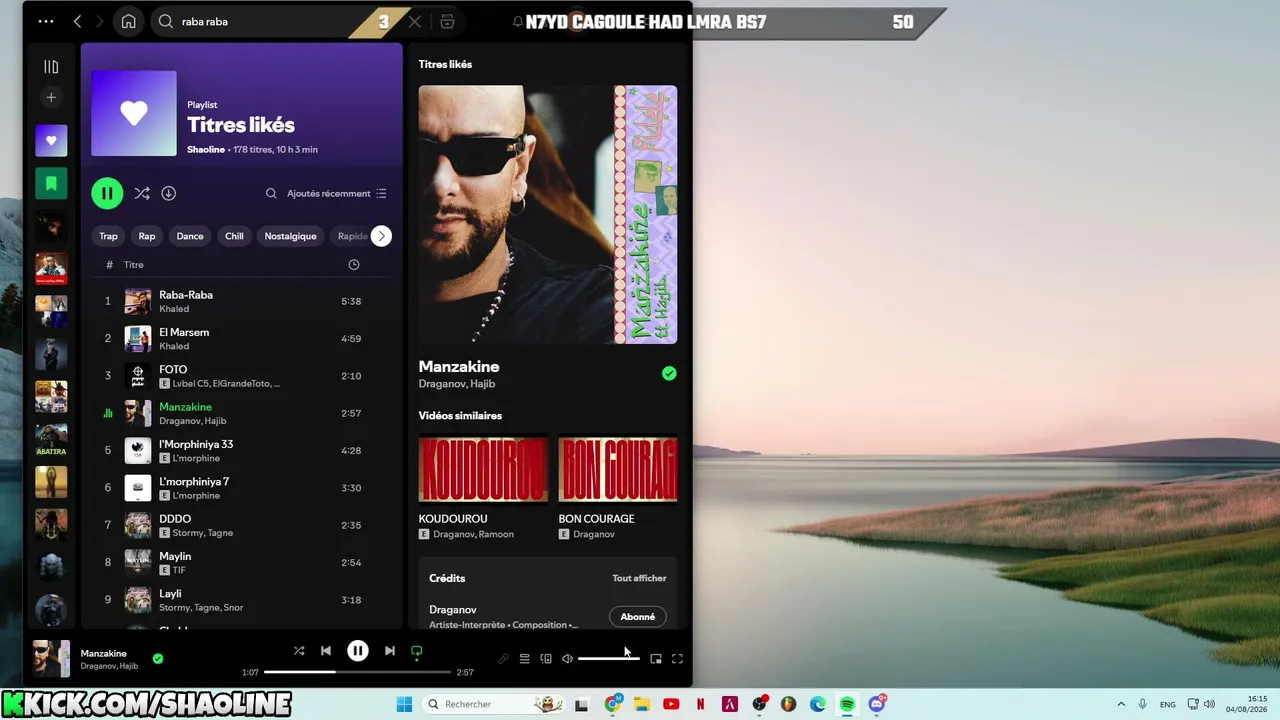Play the El Marsem track row
Image resolution: width=1280 pixels, height=720 pixels.
[x=240, y=338]
